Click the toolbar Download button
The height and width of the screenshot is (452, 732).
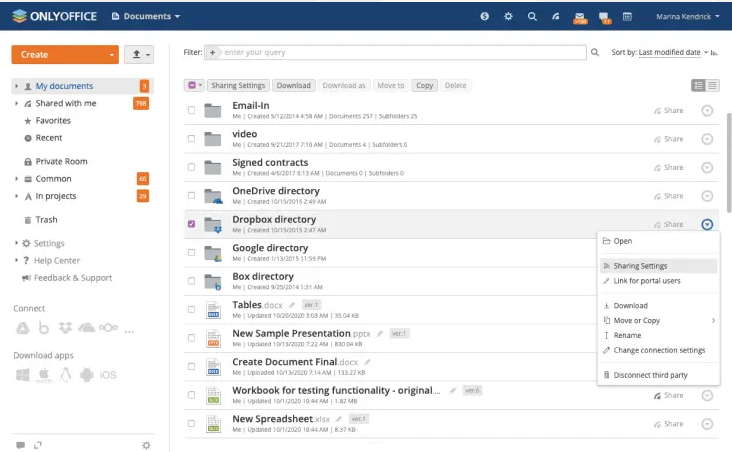point(294,85)
